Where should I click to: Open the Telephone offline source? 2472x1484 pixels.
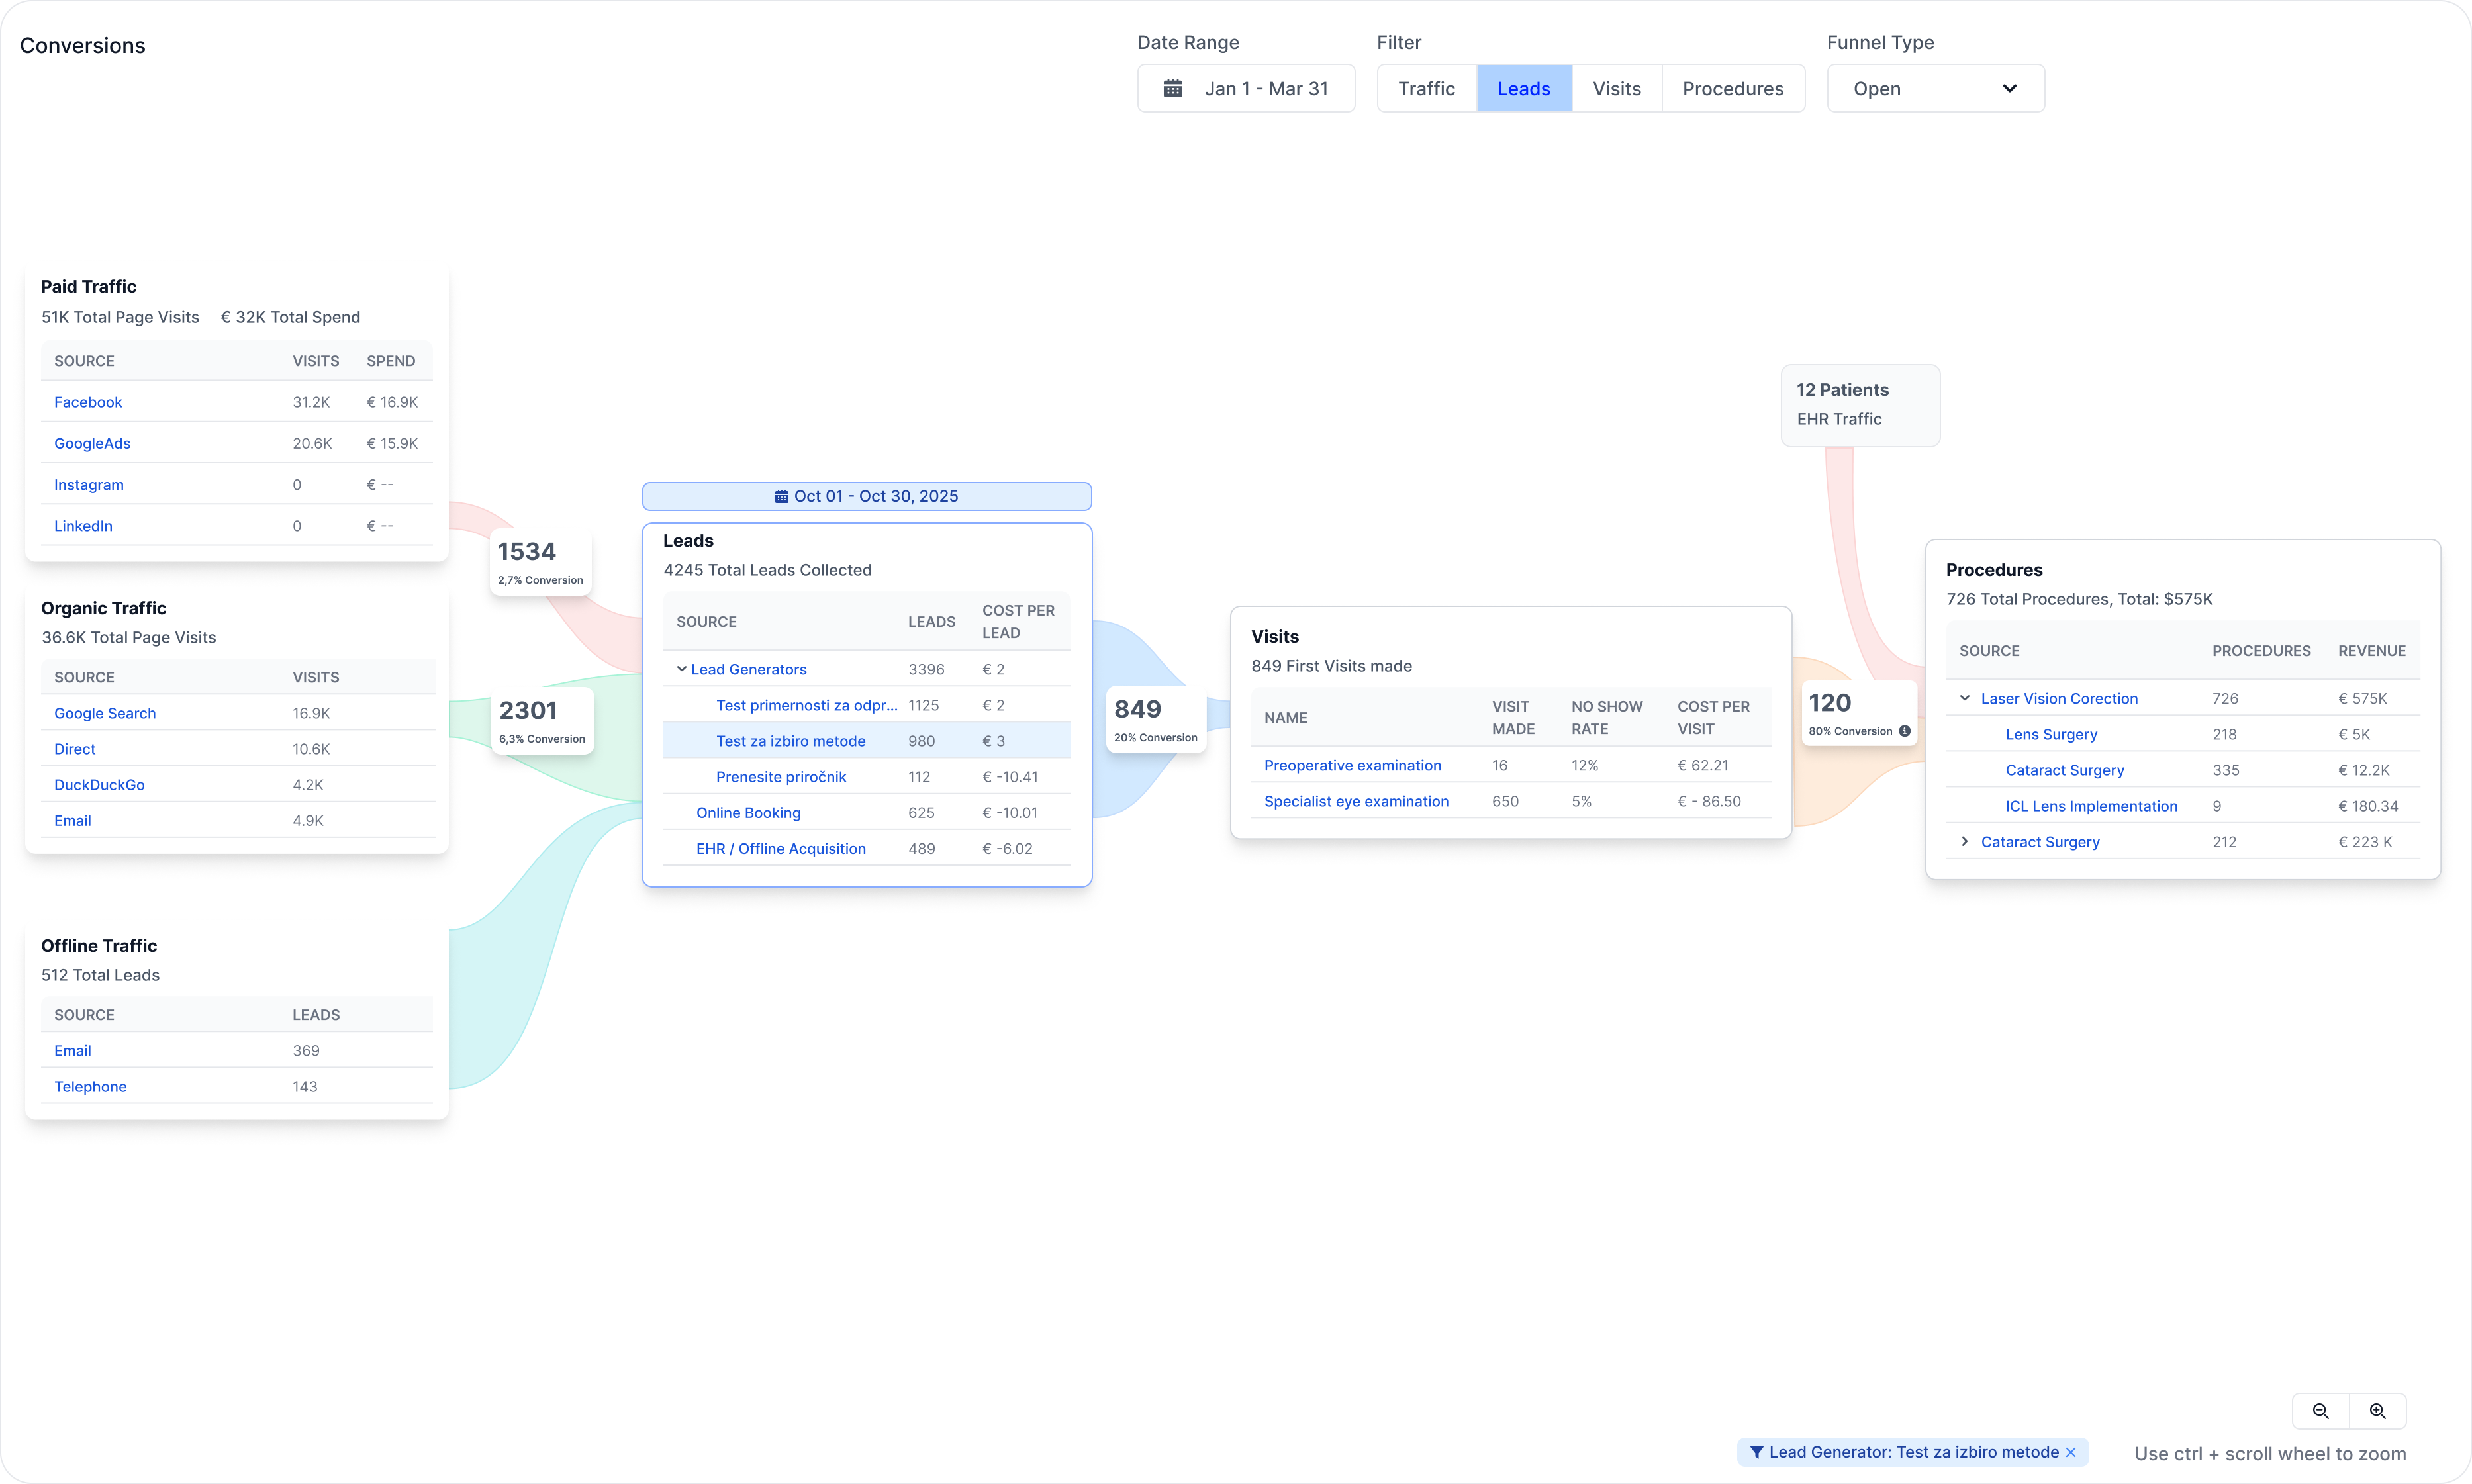[90, 1087]
